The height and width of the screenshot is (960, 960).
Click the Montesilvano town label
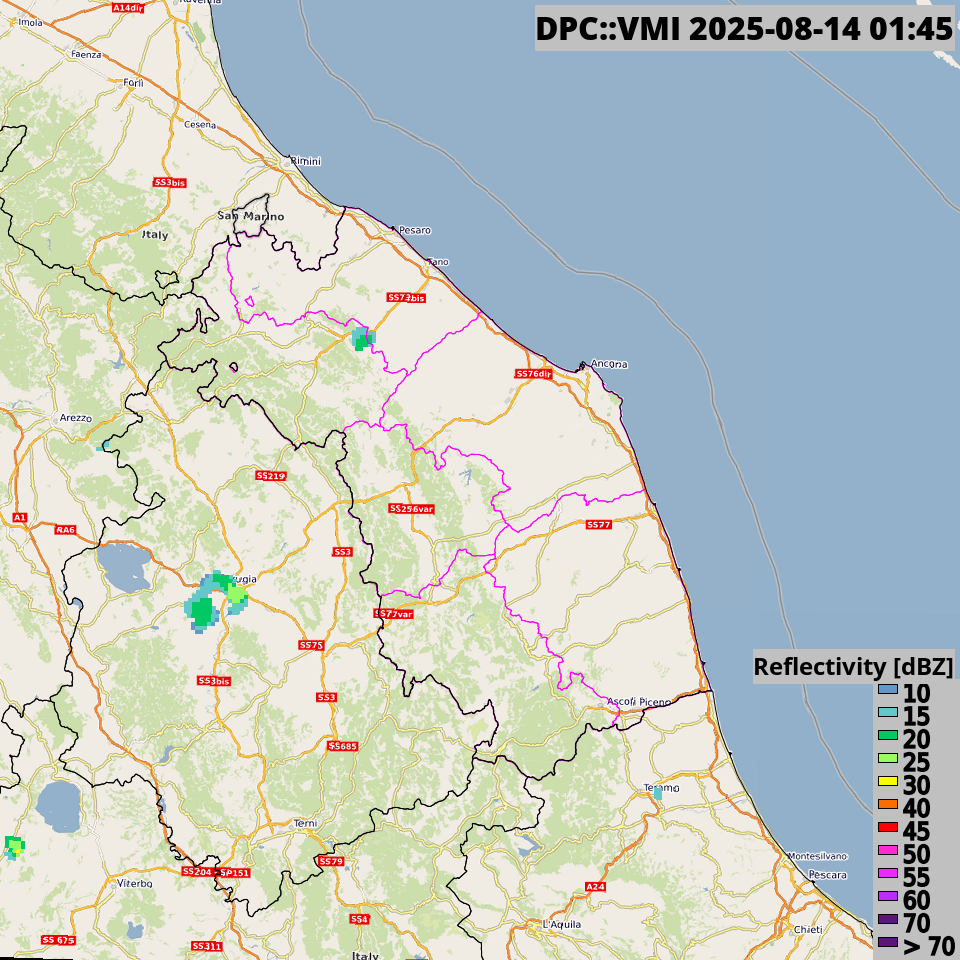(817, 856)
